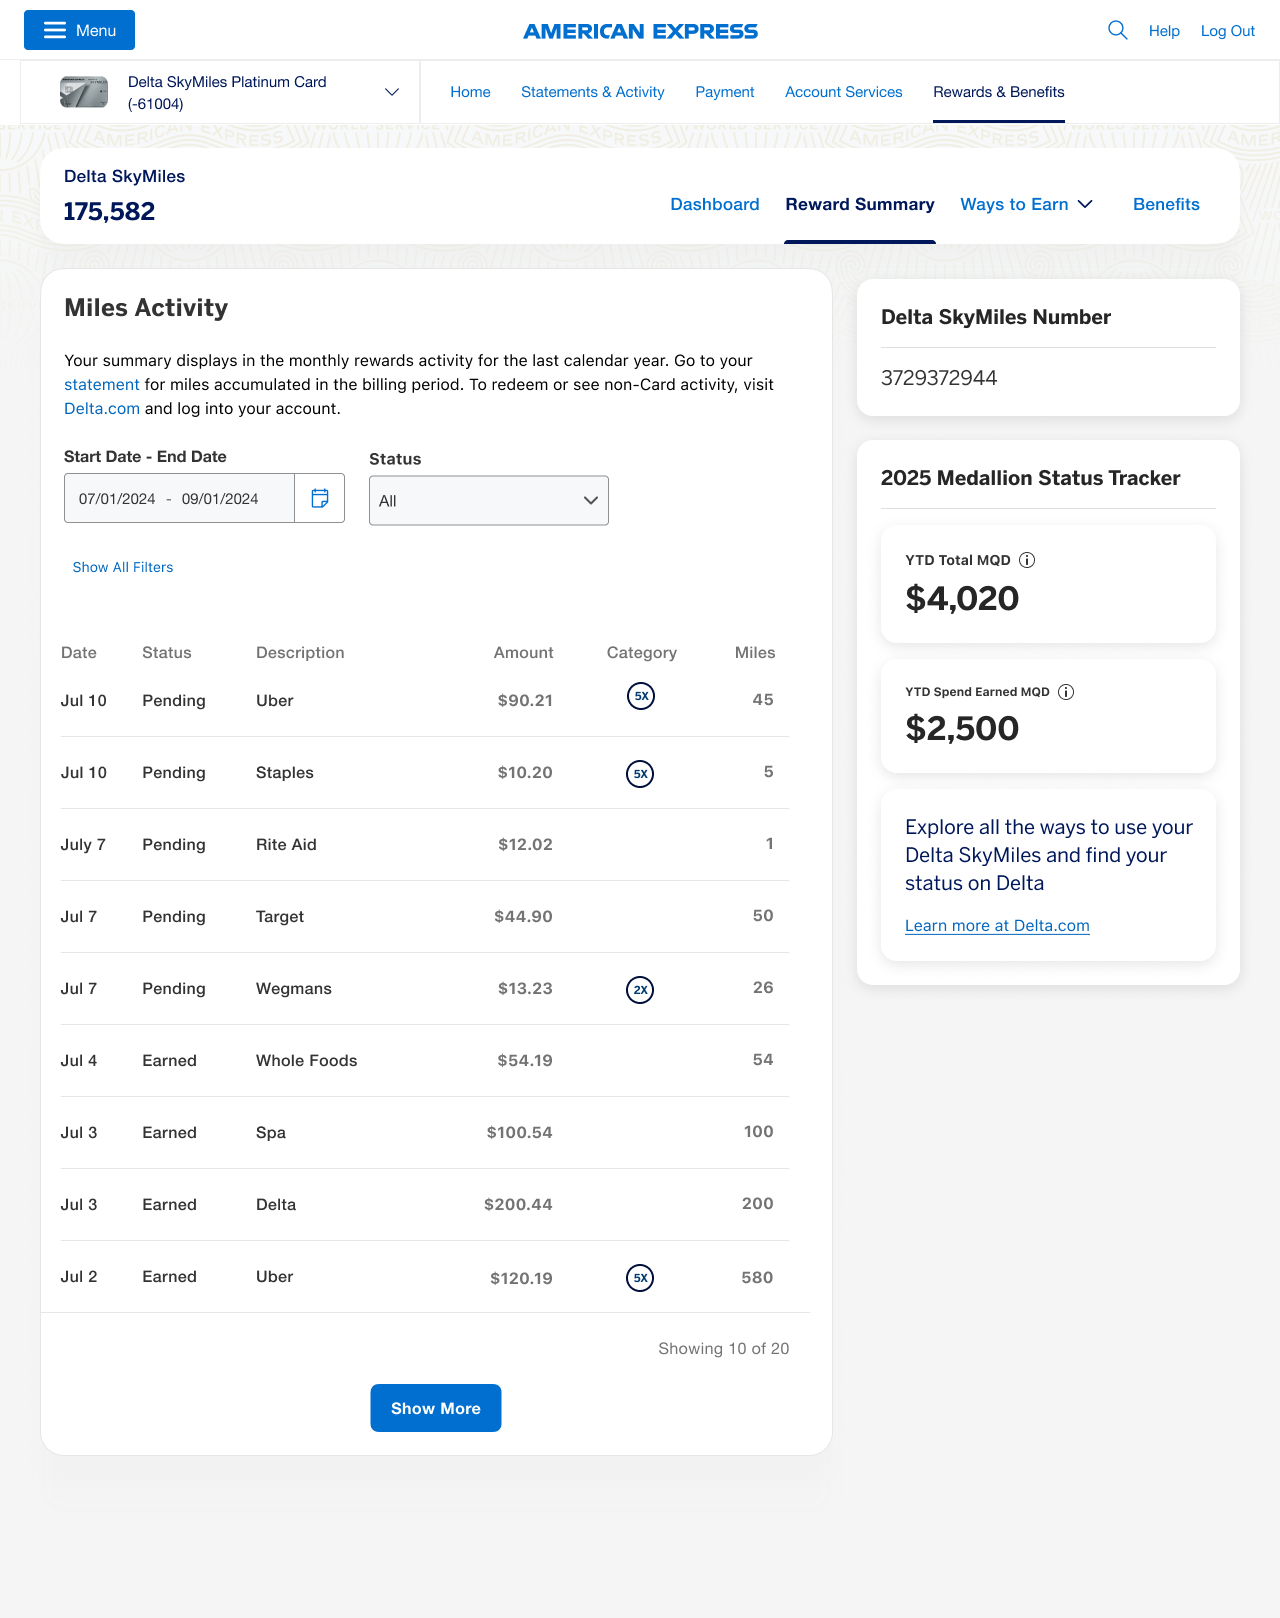Select the Whole Foods transaction description
The width and height of the screenshot is (1280, 1618).
pos(306,1060)
